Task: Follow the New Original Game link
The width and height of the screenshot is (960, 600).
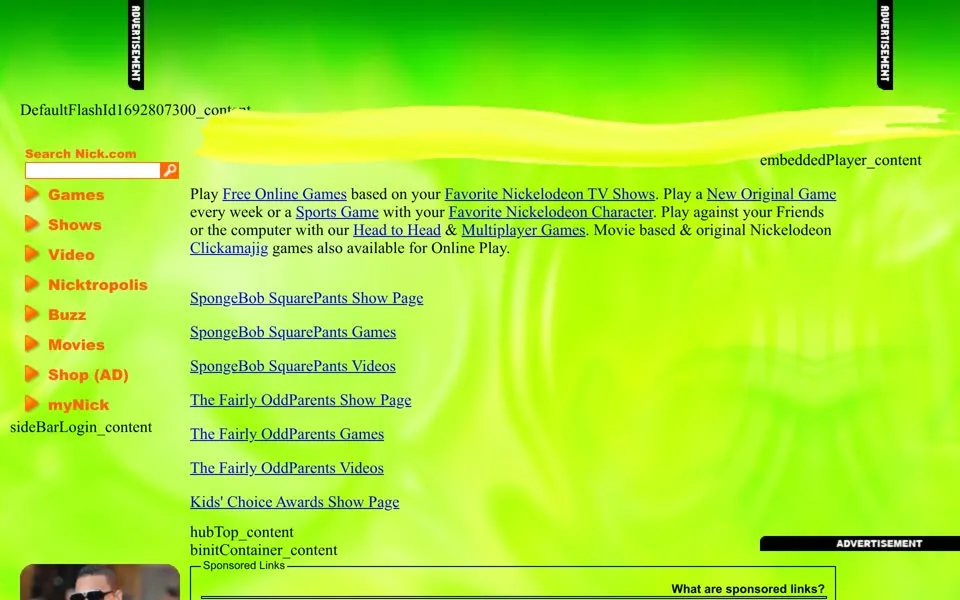Action: [x=771, y=194]
